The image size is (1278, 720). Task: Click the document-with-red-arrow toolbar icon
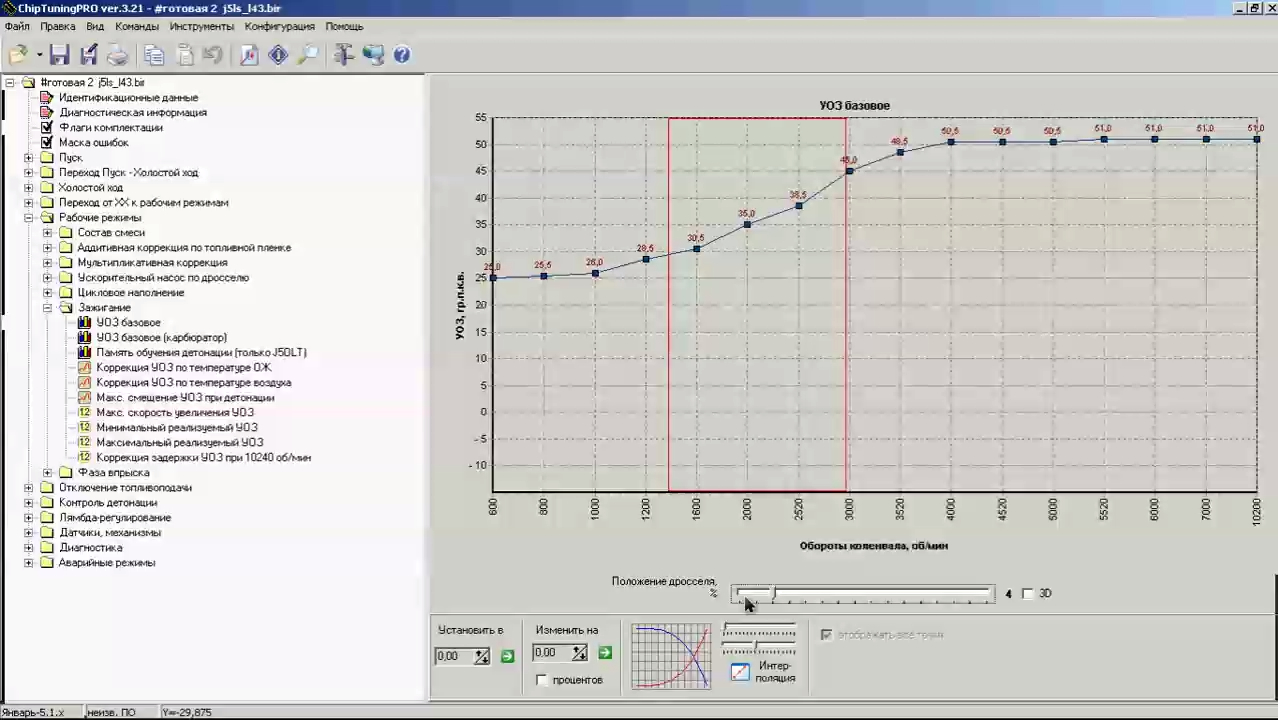(249, 55)
